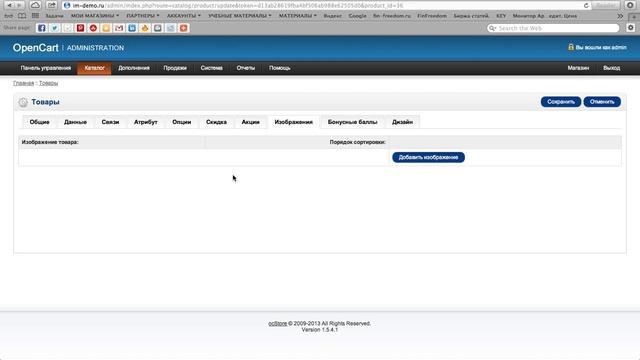Click the LinkedIn share icon
The width and height of the screenshot is (640, 360).
pyautogui.click(x=132, y=28)
